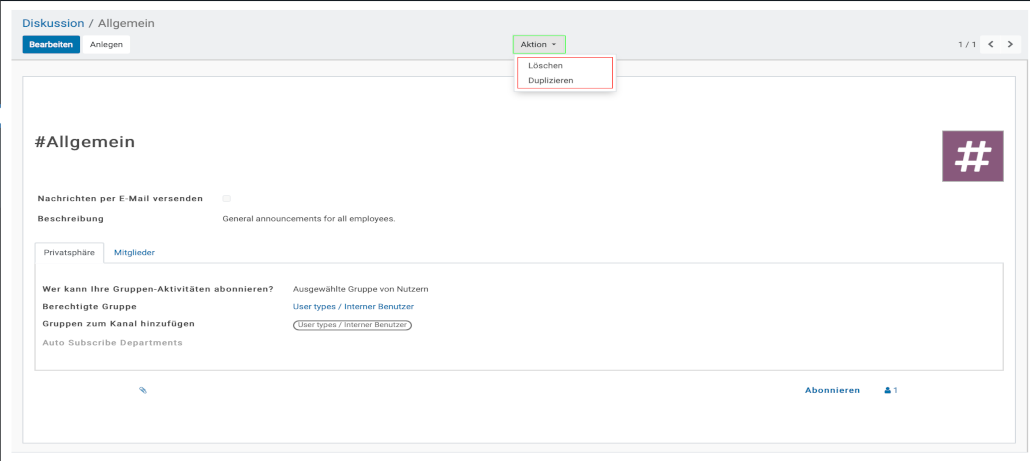Switch to the Mitglieder tab
This screenshot has width=1030, height=461.
(134, 253)
